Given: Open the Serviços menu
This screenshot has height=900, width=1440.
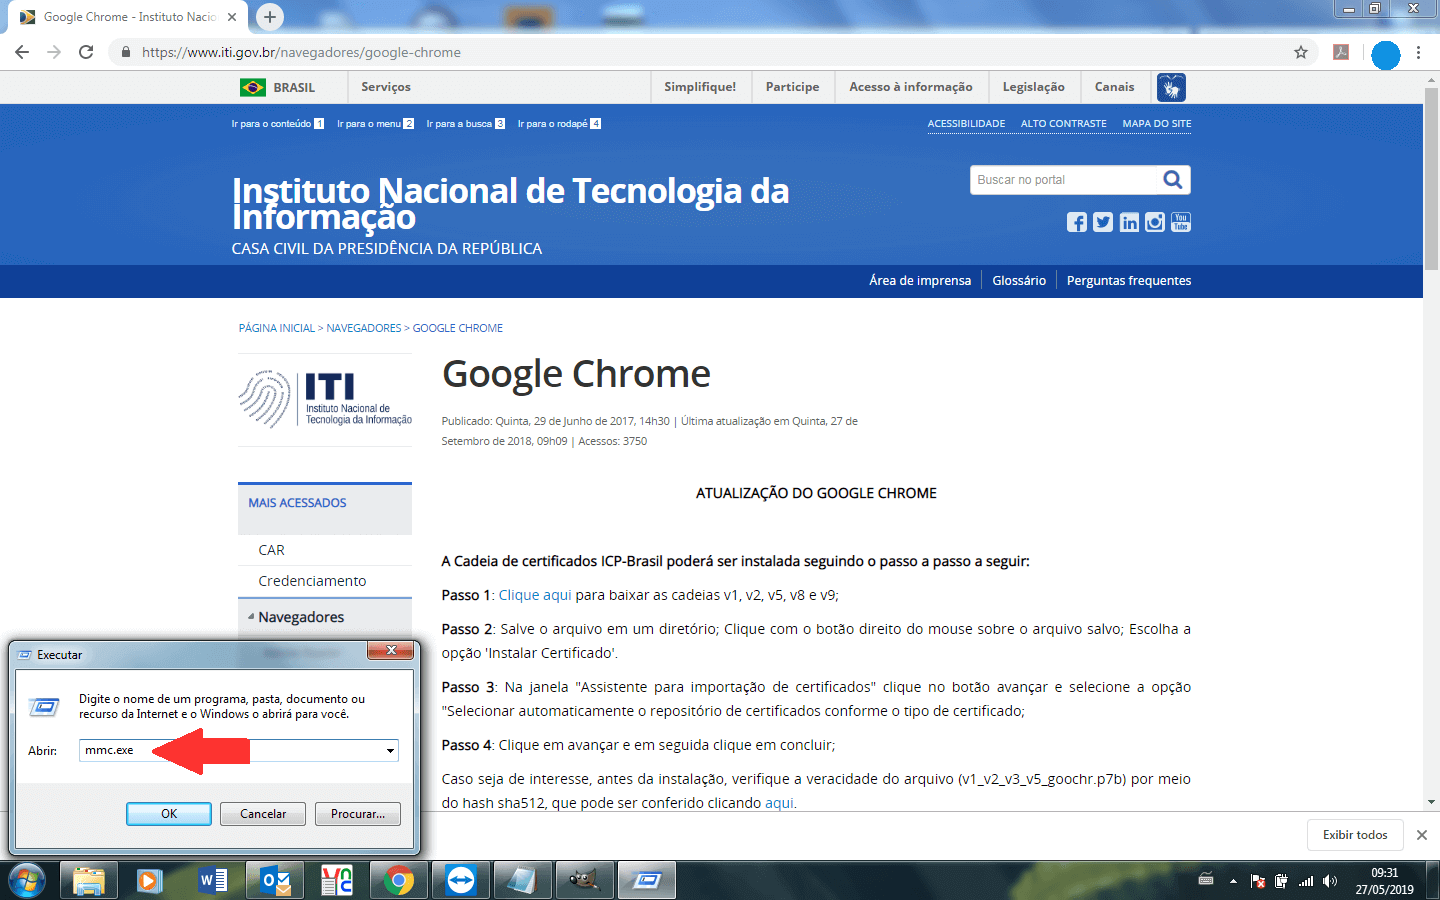Looking at the screenshot, I should point(386,87).
